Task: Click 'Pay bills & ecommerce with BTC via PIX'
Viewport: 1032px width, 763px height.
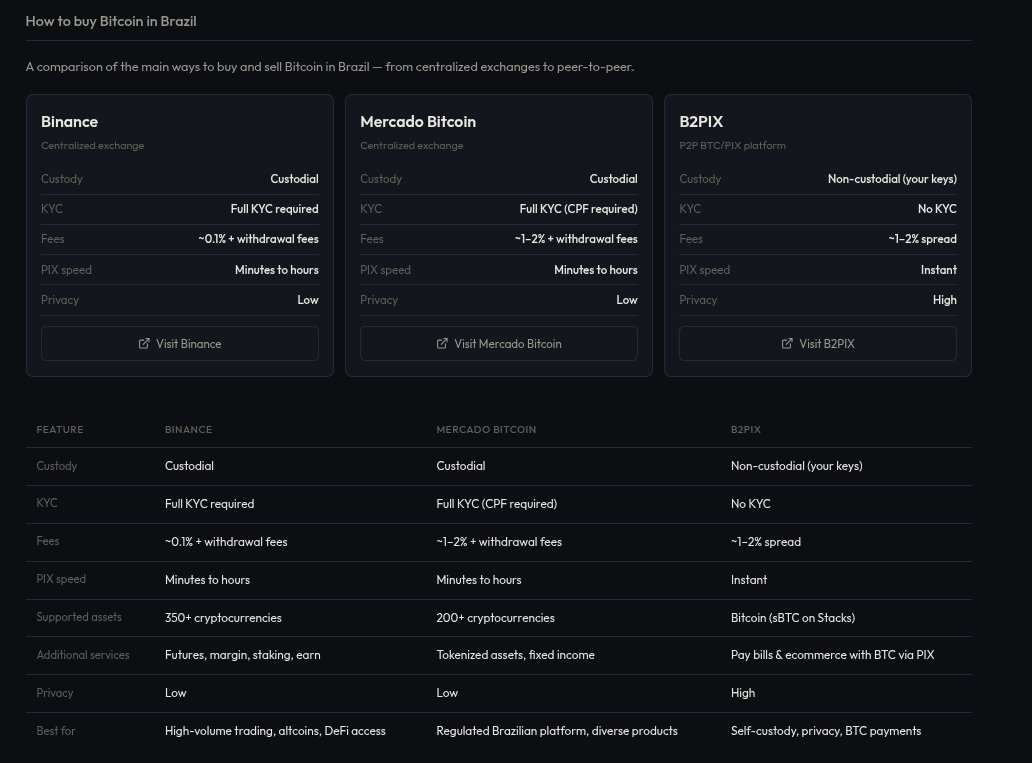Action: point(833,655)
